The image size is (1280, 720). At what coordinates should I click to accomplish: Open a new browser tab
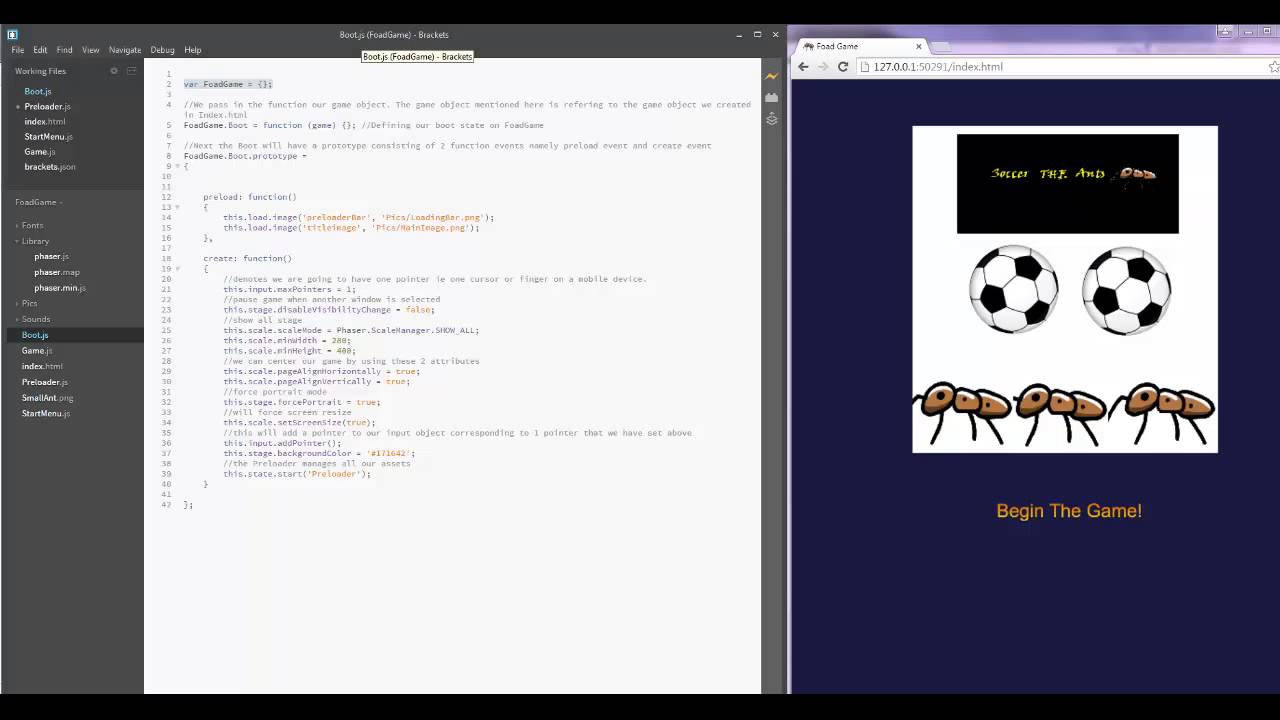click(942, 46)
